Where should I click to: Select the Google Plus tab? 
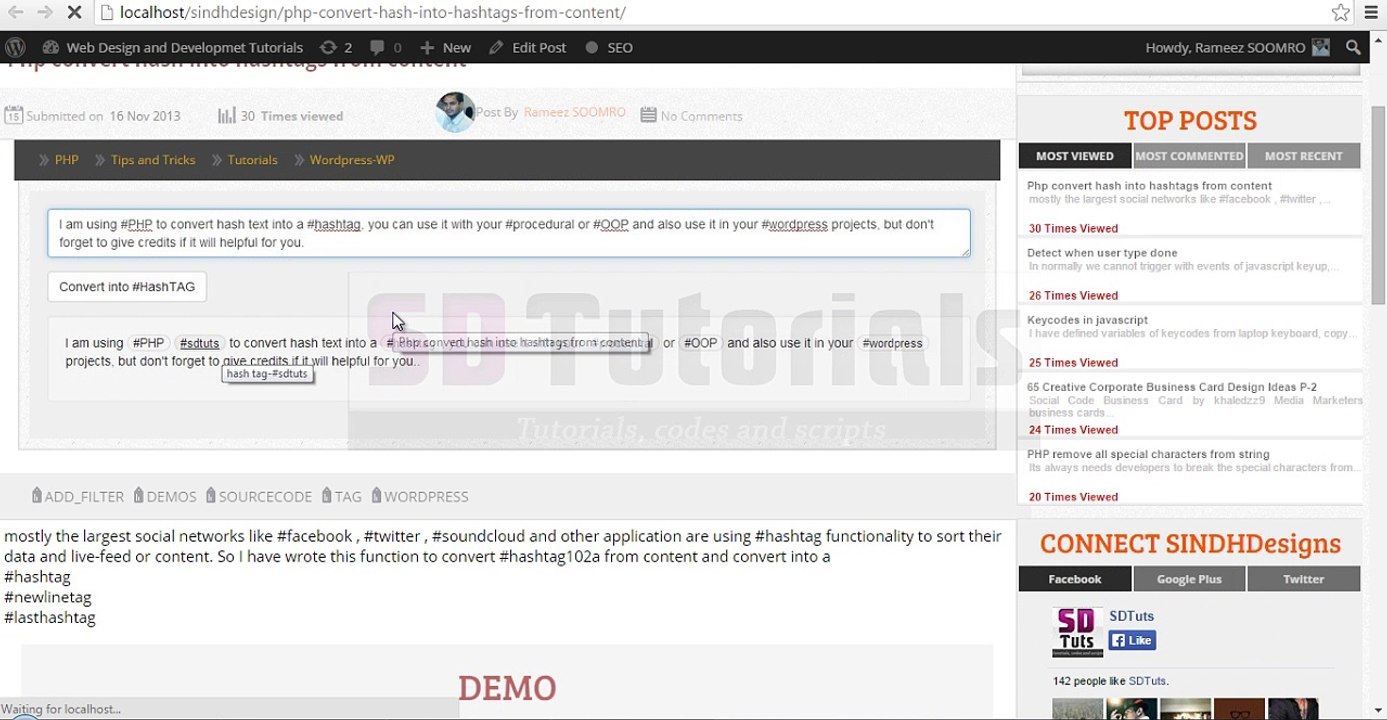[x=1189, y=579]
